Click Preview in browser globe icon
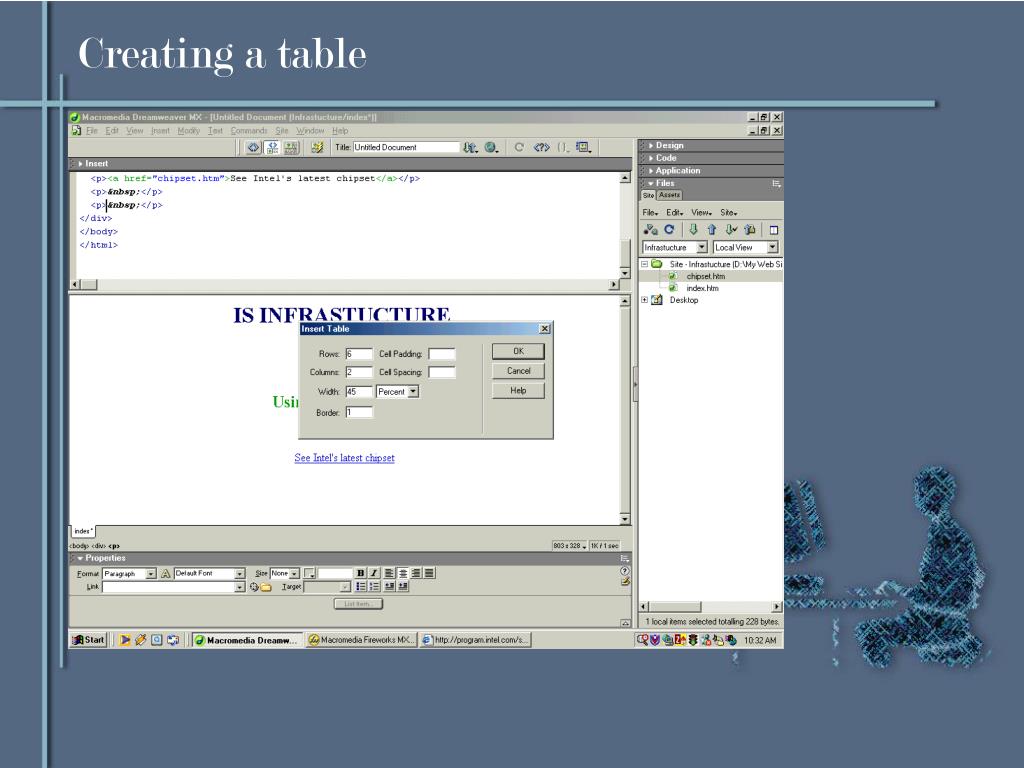Screen dimensions: 1024x768 tap(492, 148)
